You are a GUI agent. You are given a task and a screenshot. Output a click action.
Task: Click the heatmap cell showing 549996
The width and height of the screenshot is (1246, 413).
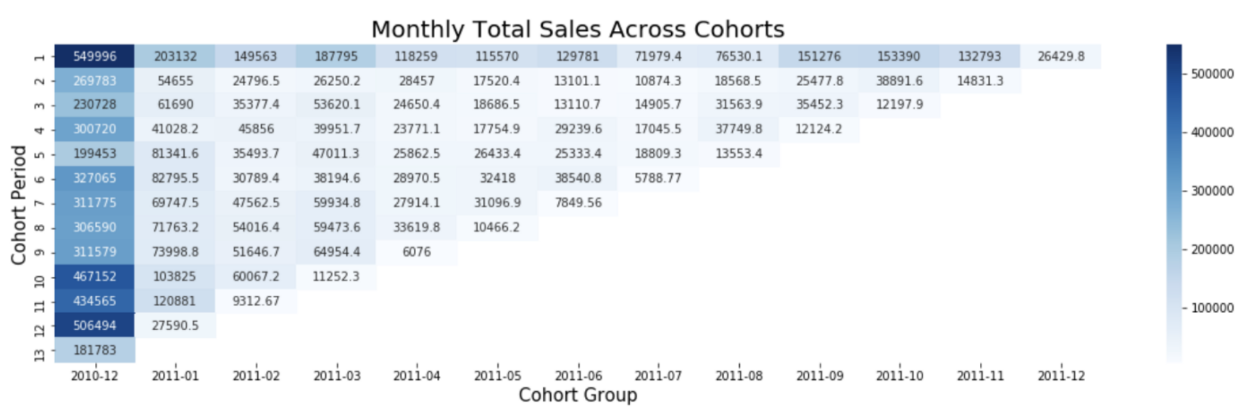(x=96, y=57)
